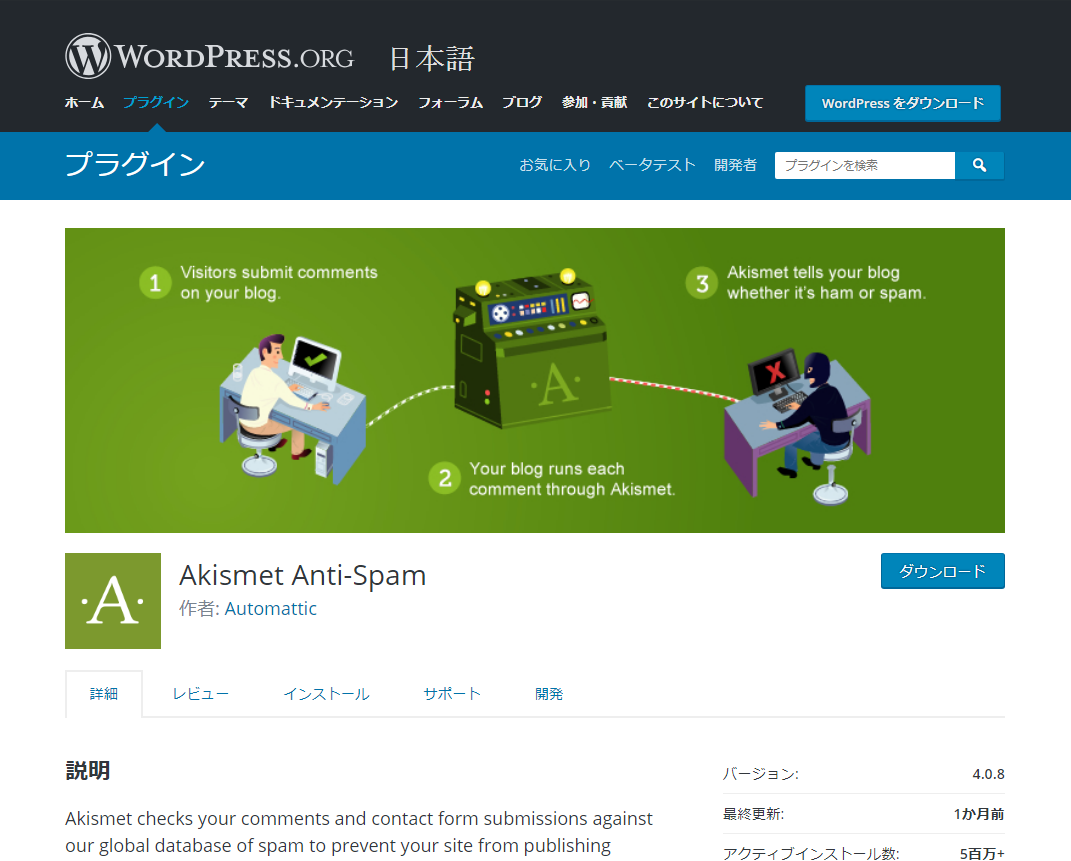
Task: Click the Akismet banner image
Action: (x=535, y=380)
